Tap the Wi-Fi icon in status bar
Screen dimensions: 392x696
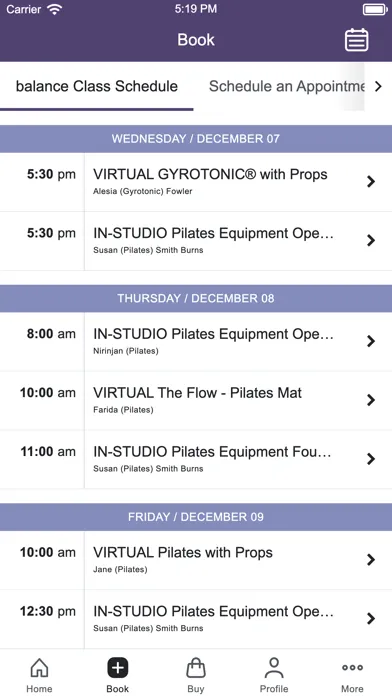[55, 9]
